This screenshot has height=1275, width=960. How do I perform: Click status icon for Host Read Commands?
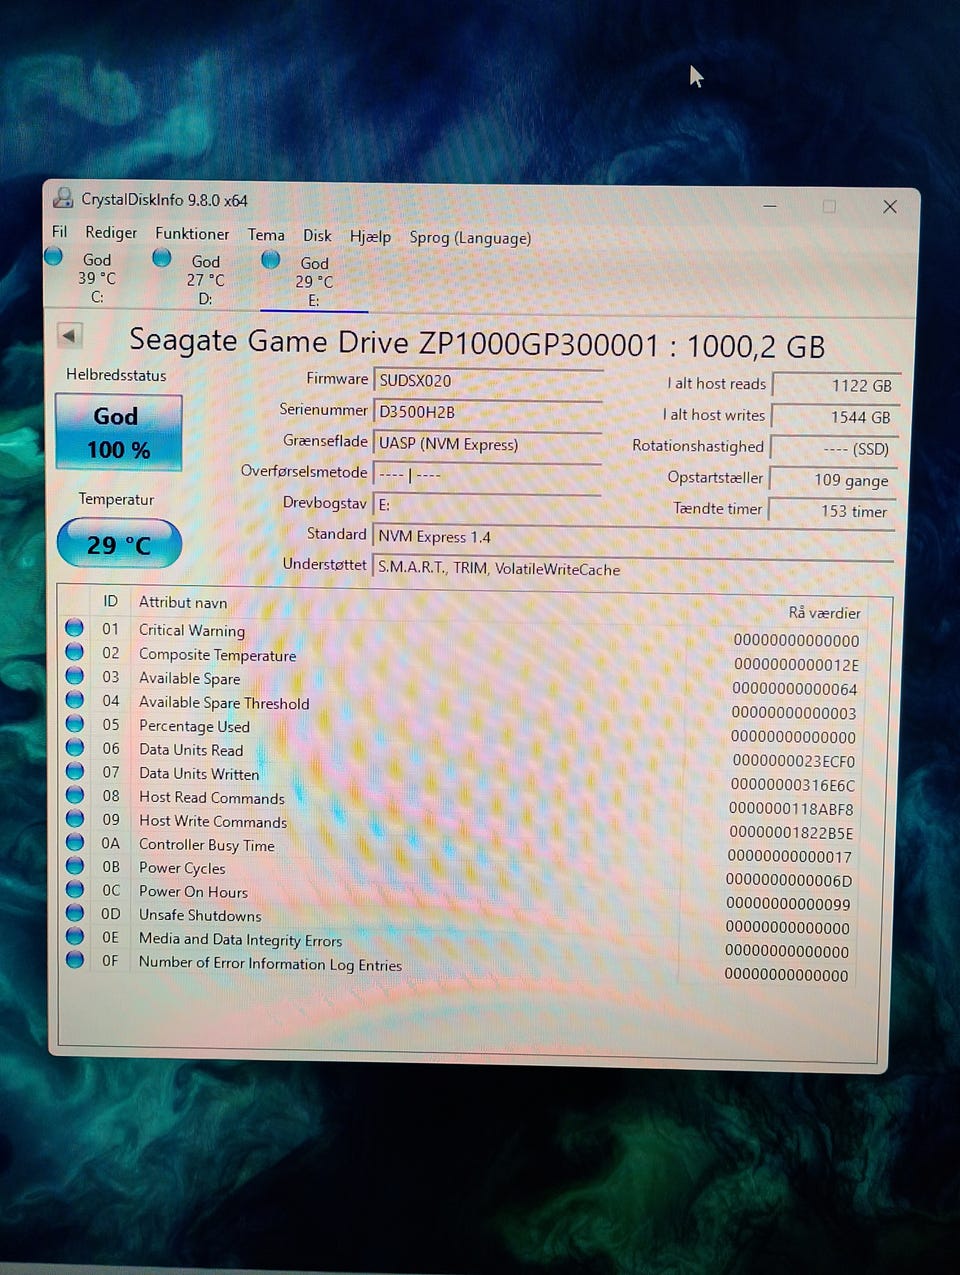point(74,795)
